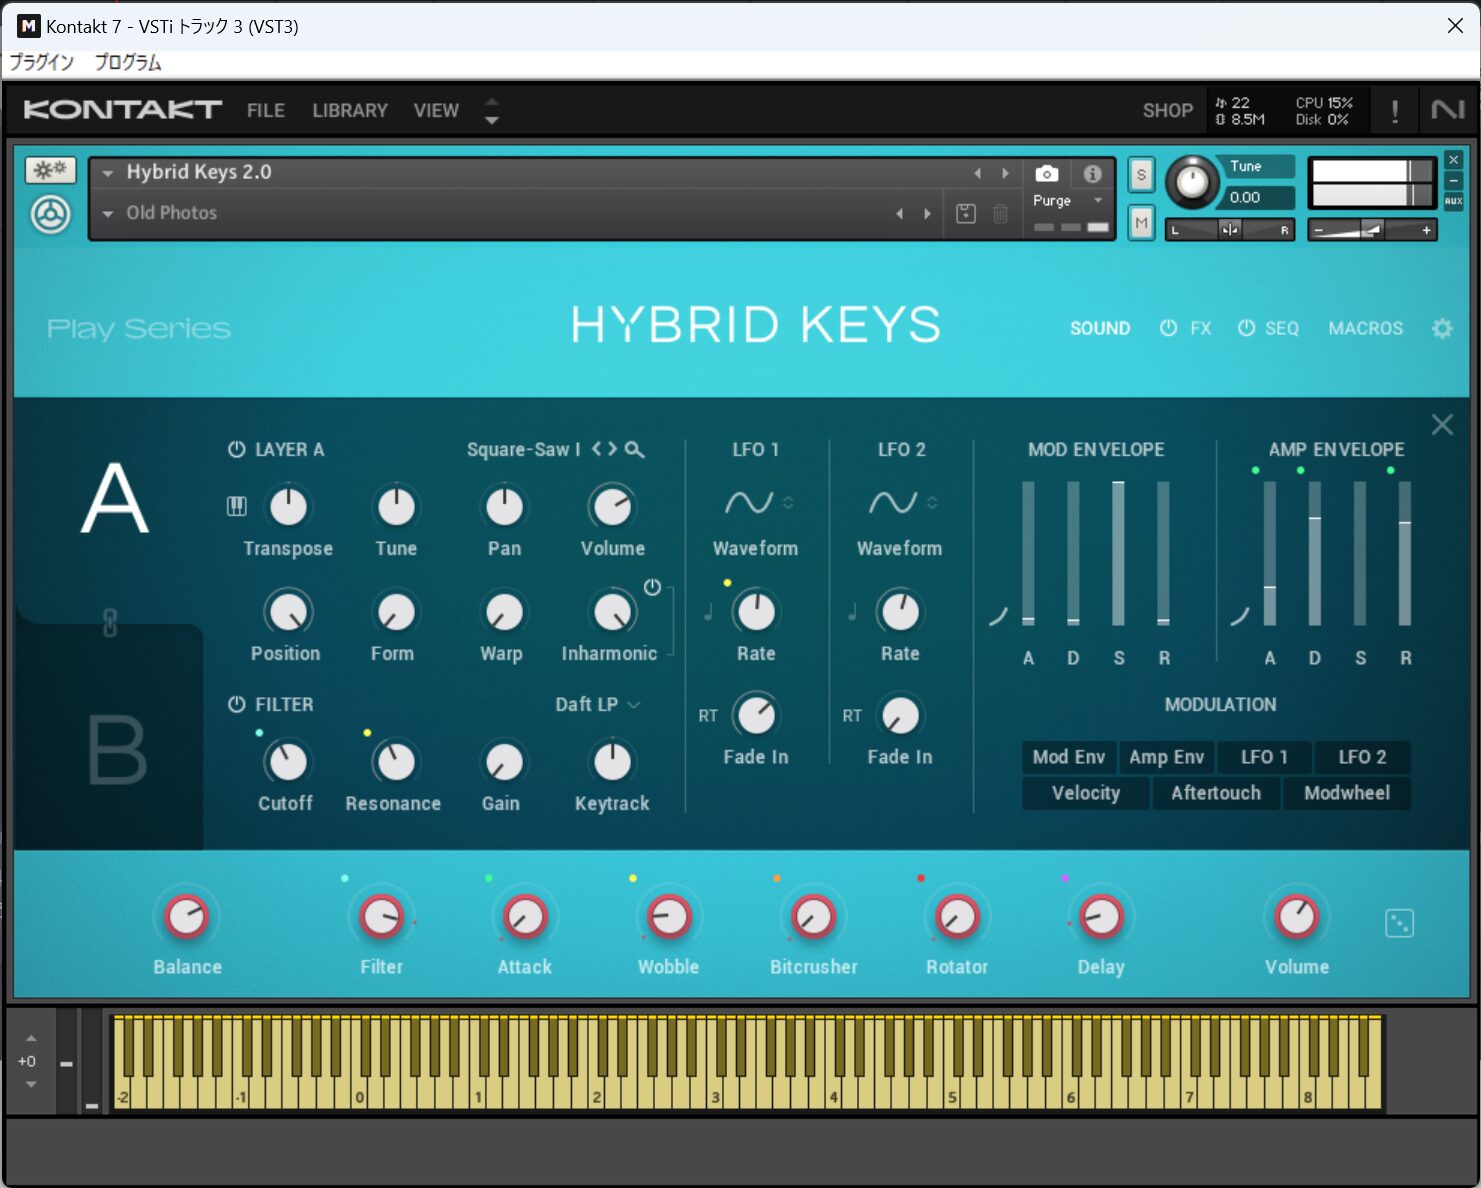Click the keyboard icon beside Transpose
The height and width of the screenshot is (1188, 1481).
tap(237, 506)
